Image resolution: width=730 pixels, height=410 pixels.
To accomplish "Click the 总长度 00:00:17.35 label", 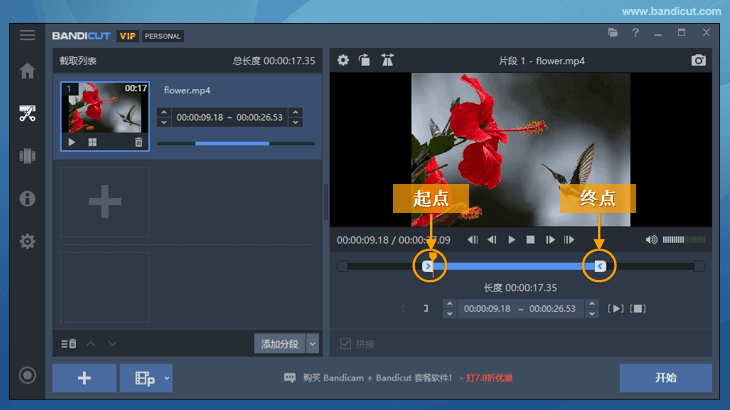I will click(274, 61).
